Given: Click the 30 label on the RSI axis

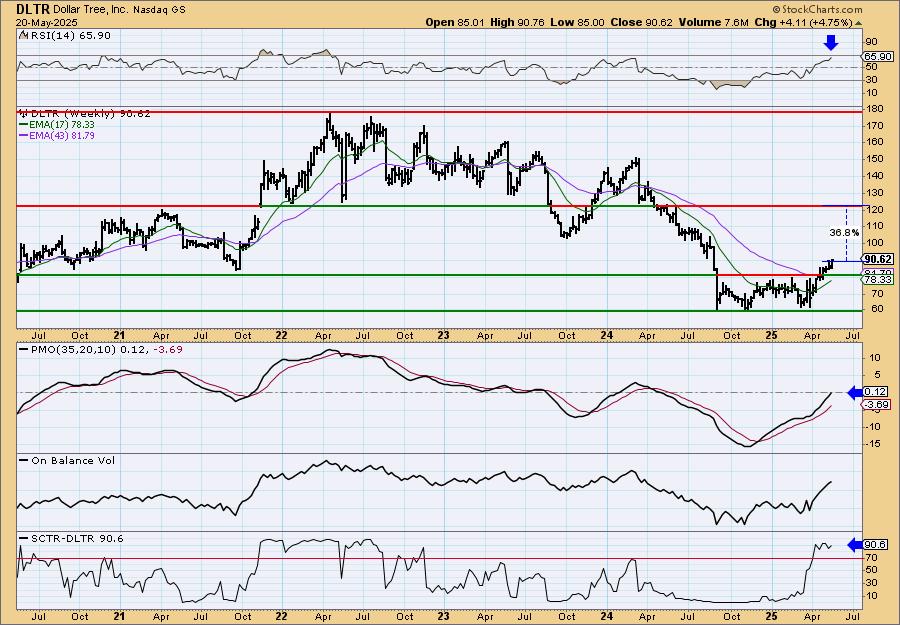Looking at the screenshot, I should 871,80.
